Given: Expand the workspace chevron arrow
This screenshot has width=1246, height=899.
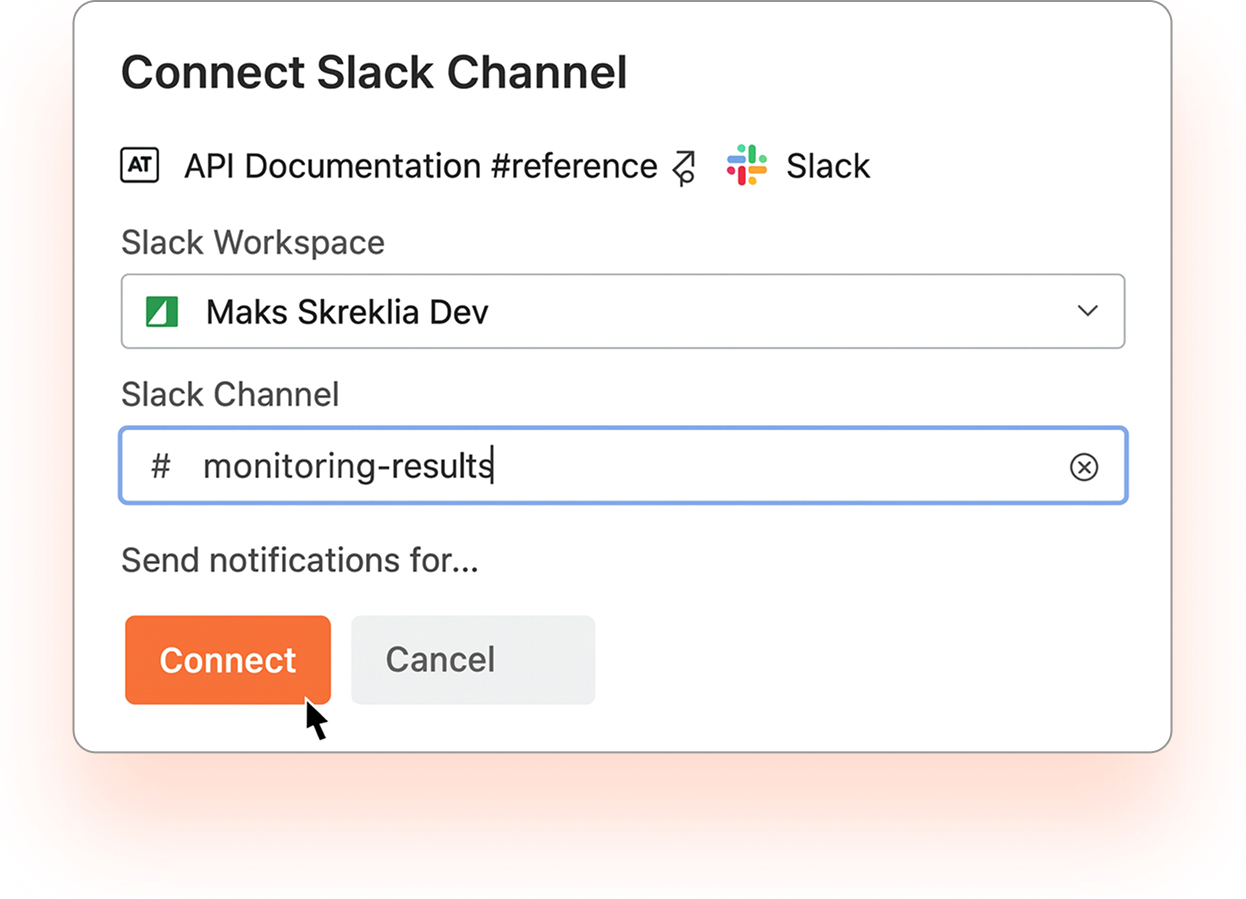Looking at the screenshot, I should point(1087,311).
